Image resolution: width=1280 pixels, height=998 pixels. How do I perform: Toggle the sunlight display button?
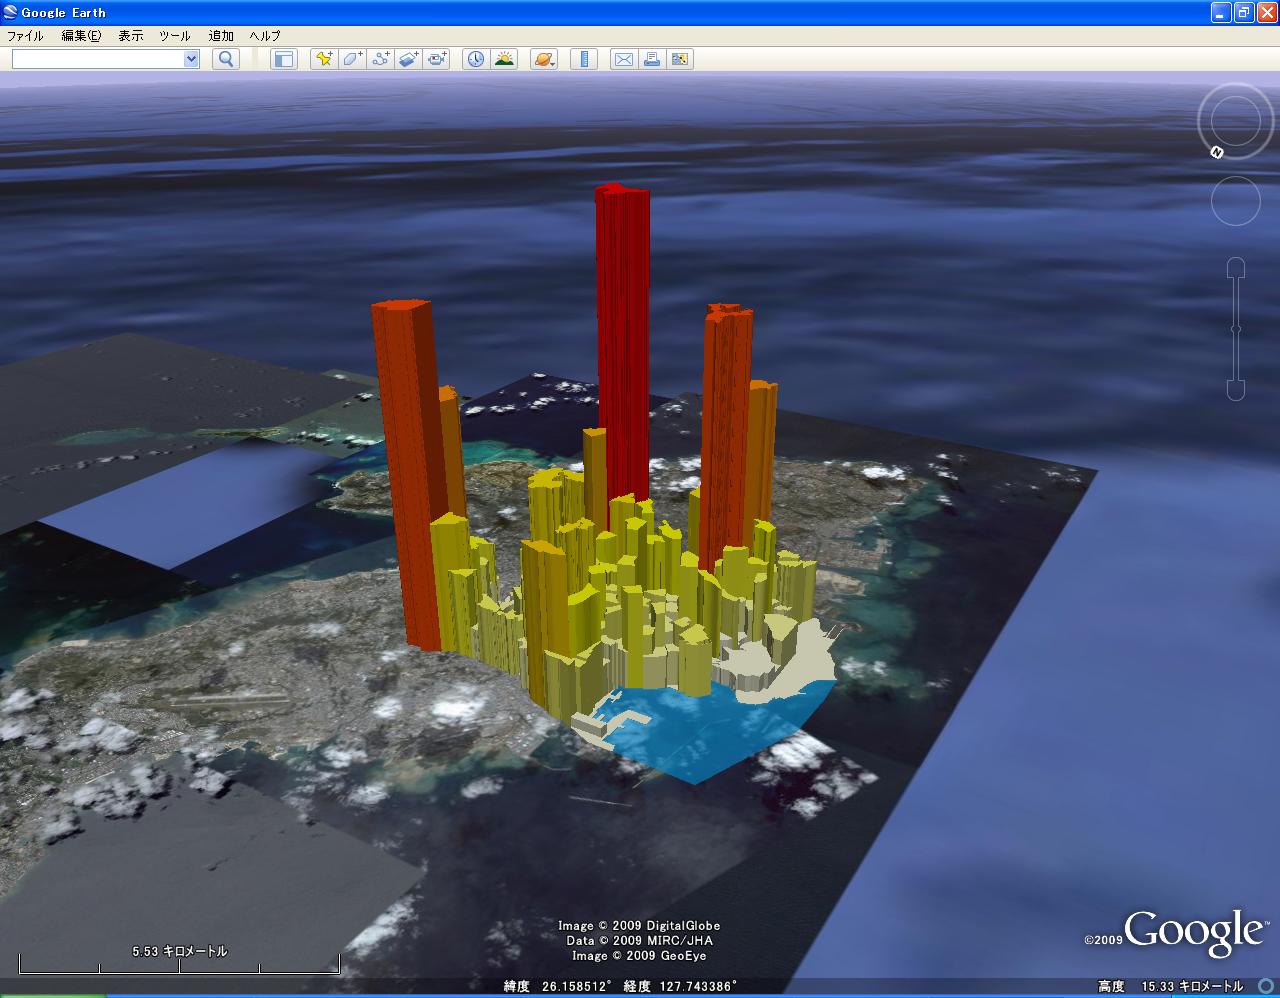click(504, 59)
